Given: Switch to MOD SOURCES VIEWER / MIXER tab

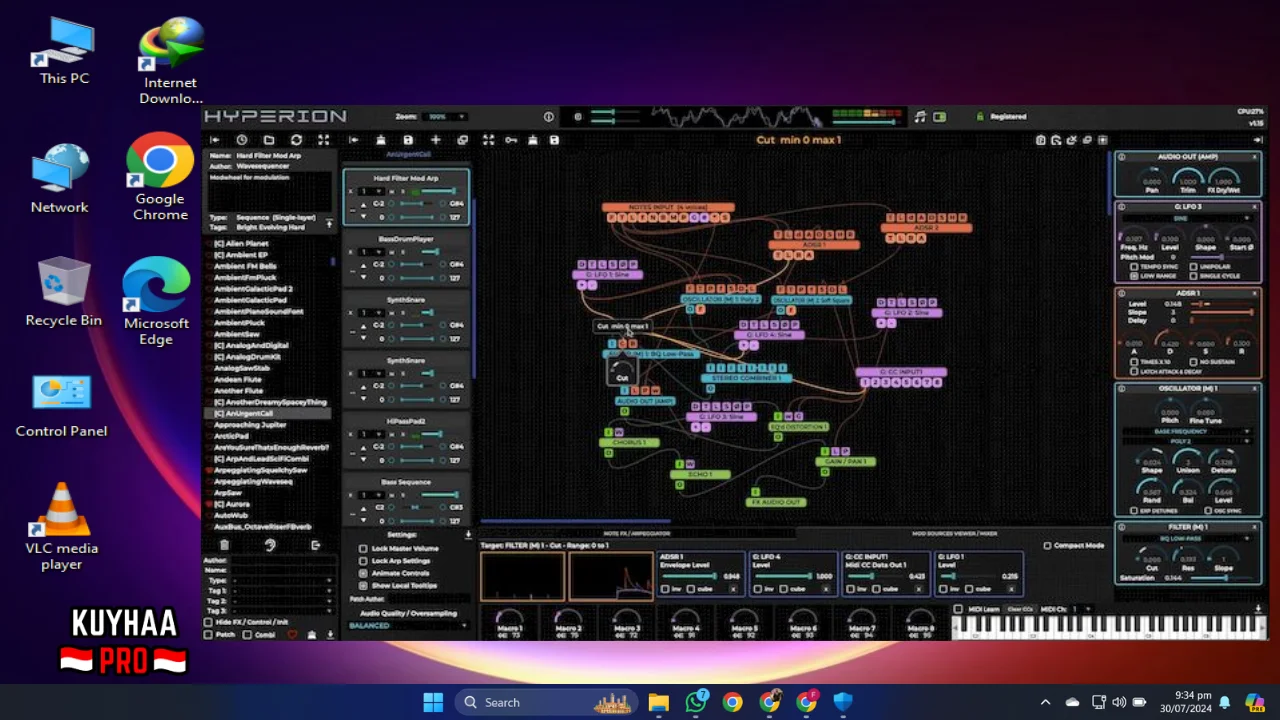Looking at the screenshot, I should click(954, 534).
